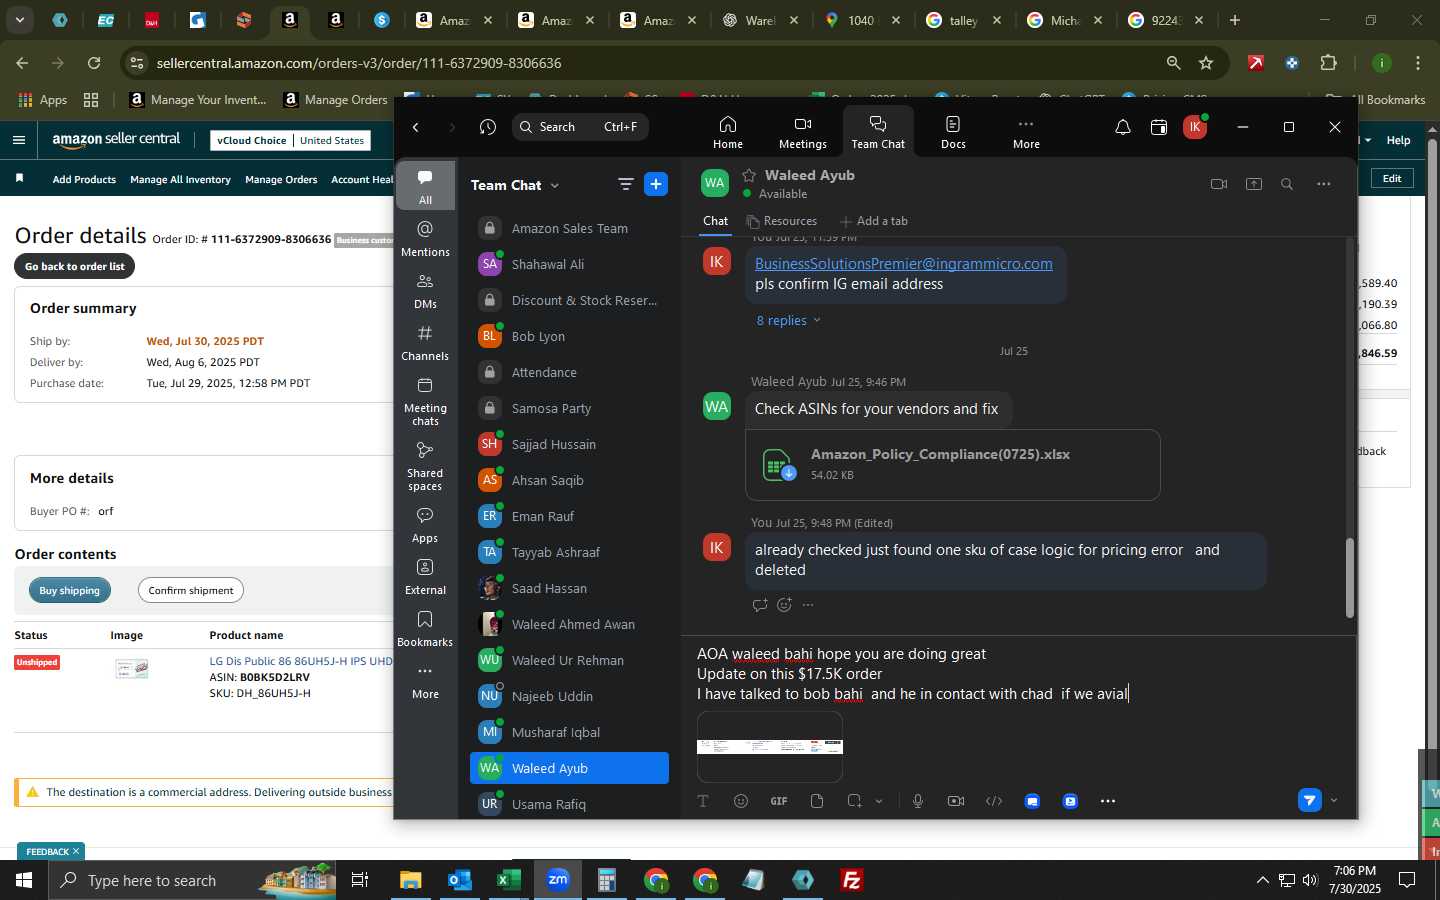
Task: Open Meeting chats in sidebar
Action: 425,401
